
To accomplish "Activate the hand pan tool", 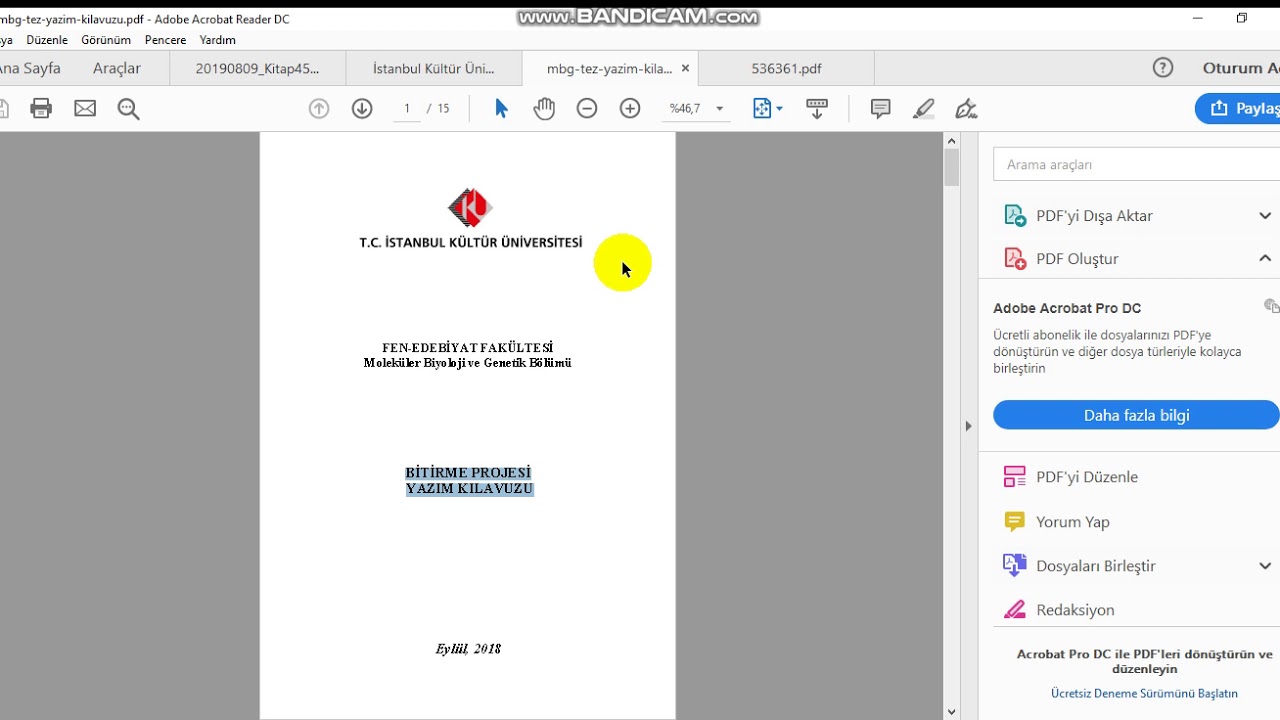I will [544, 109].
